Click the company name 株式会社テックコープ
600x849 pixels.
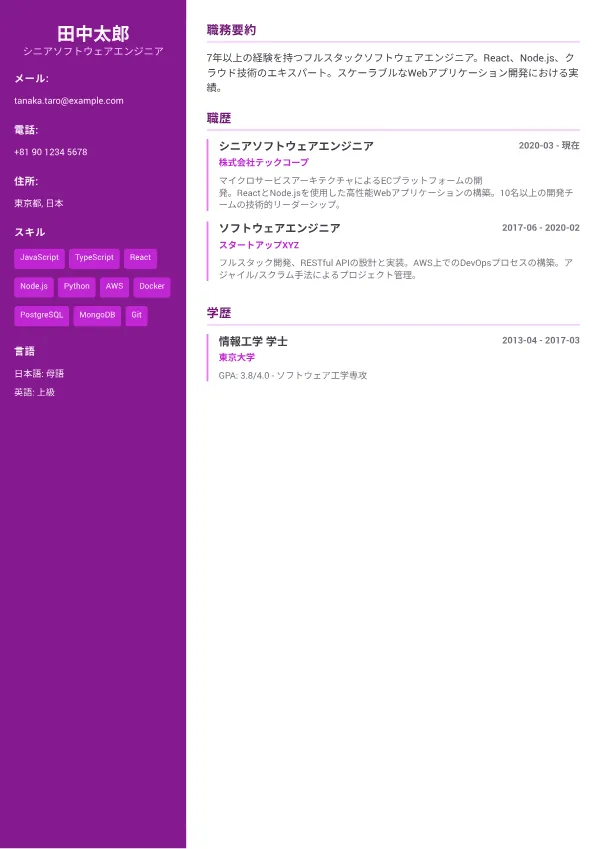pyautogui.click(x=264, y=162)
